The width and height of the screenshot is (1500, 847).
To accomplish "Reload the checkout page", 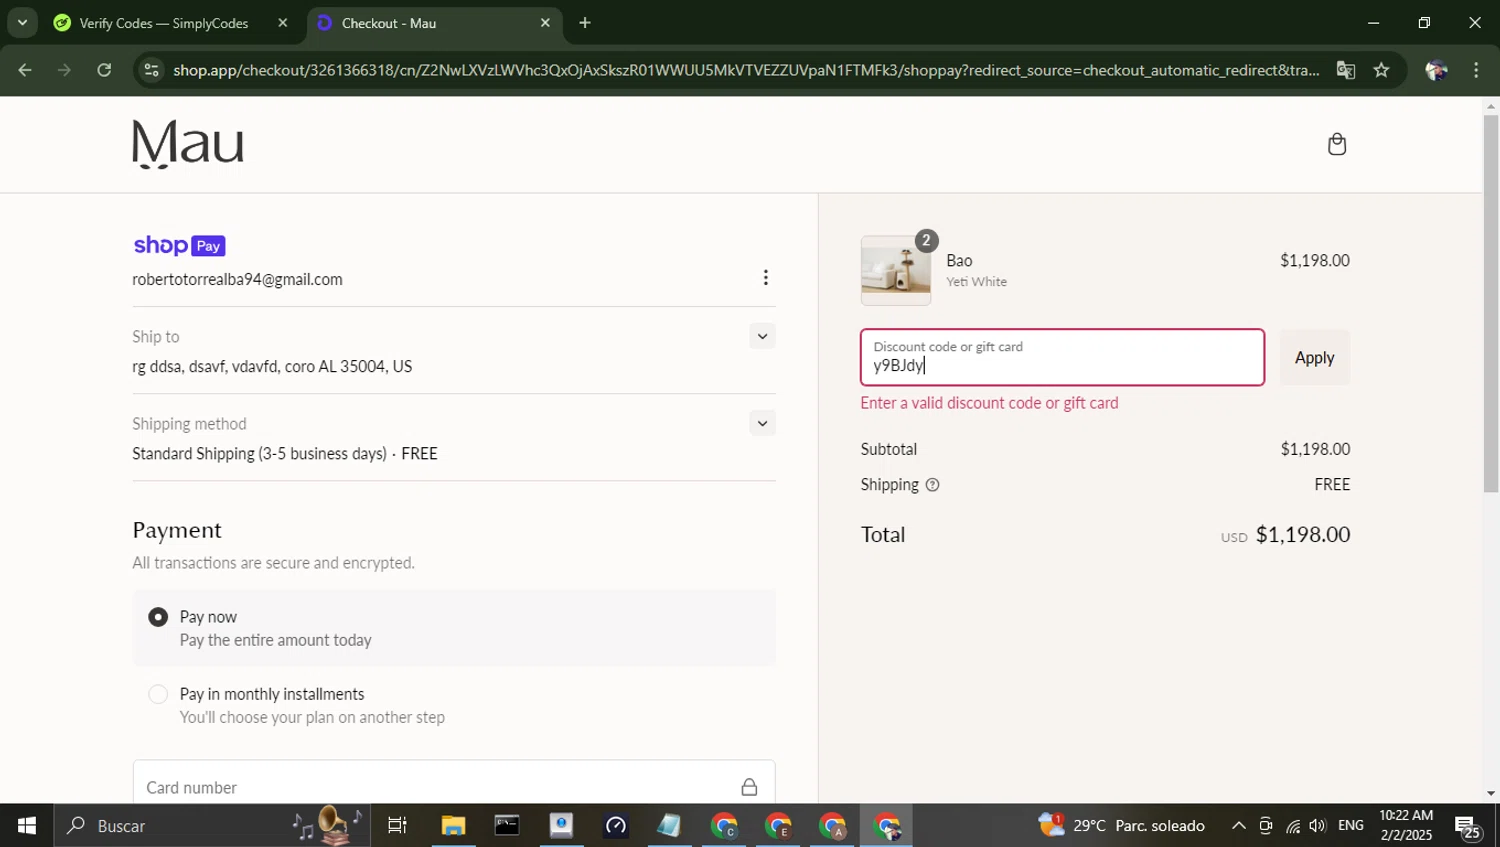I will [104, 70].
